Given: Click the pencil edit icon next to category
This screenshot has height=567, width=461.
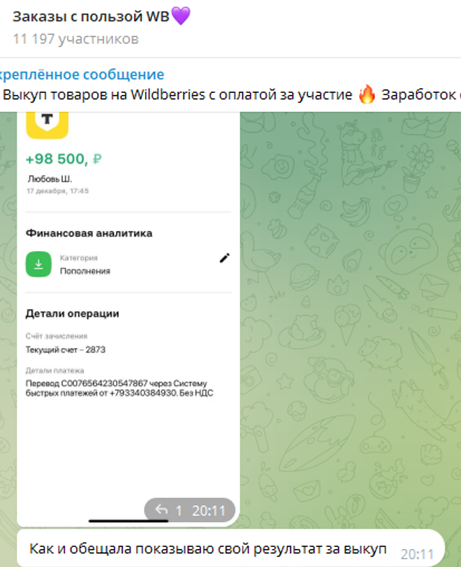Looking at the screenshot, I should pos(225,258).
